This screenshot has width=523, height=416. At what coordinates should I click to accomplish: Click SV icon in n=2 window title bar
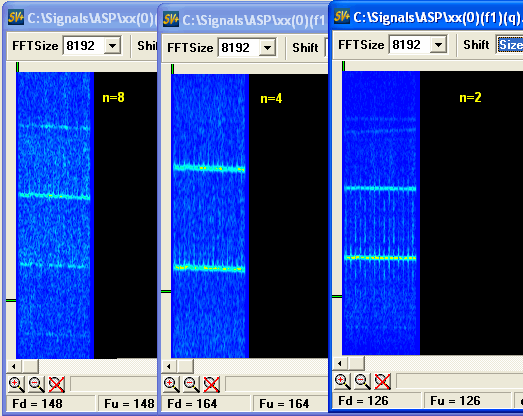coord(342,16)
